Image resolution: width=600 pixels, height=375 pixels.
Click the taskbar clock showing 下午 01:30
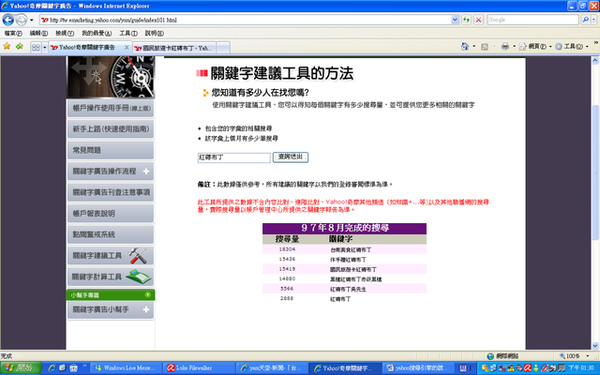[x=581, y=368]
